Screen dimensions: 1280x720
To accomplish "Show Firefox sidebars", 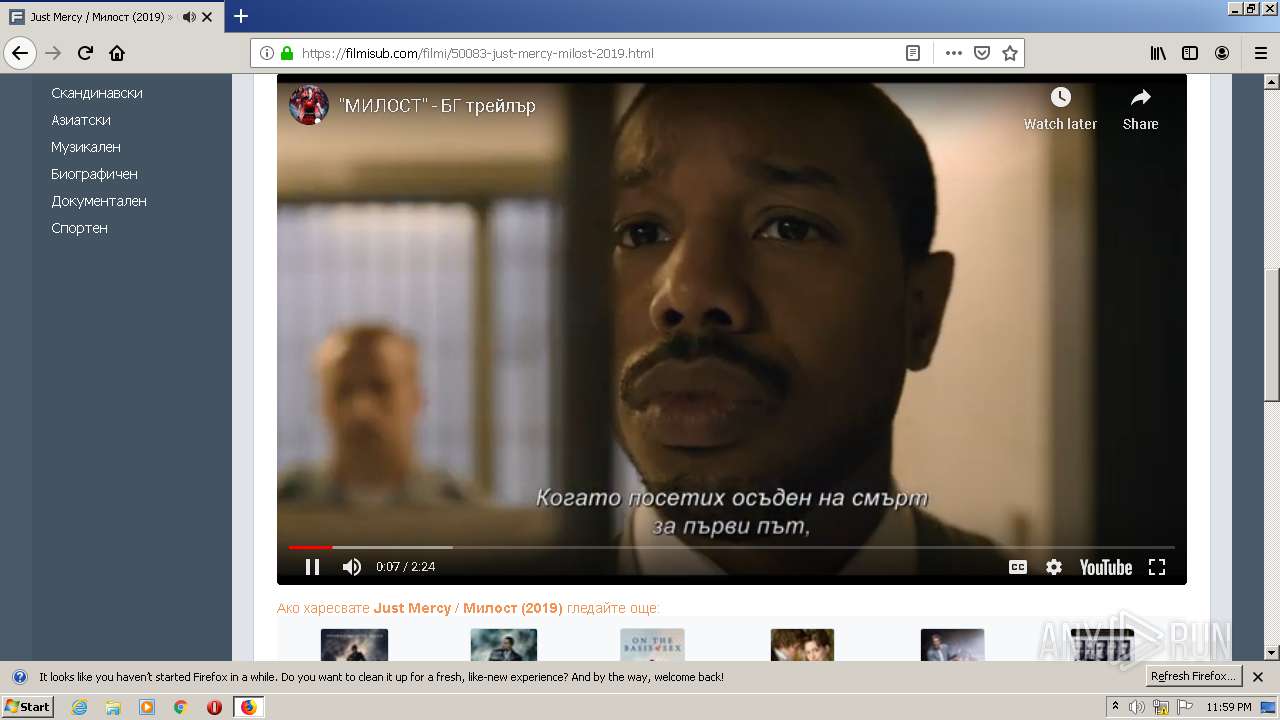I will point(1190,53).
